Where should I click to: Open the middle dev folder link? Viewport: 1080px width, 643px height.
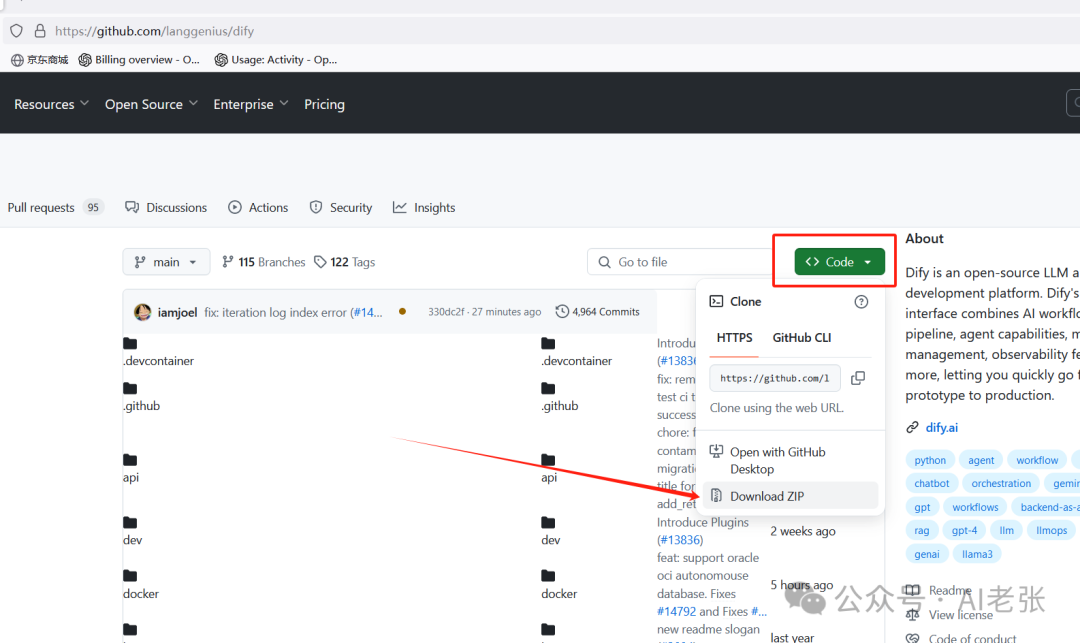(550, 540)
